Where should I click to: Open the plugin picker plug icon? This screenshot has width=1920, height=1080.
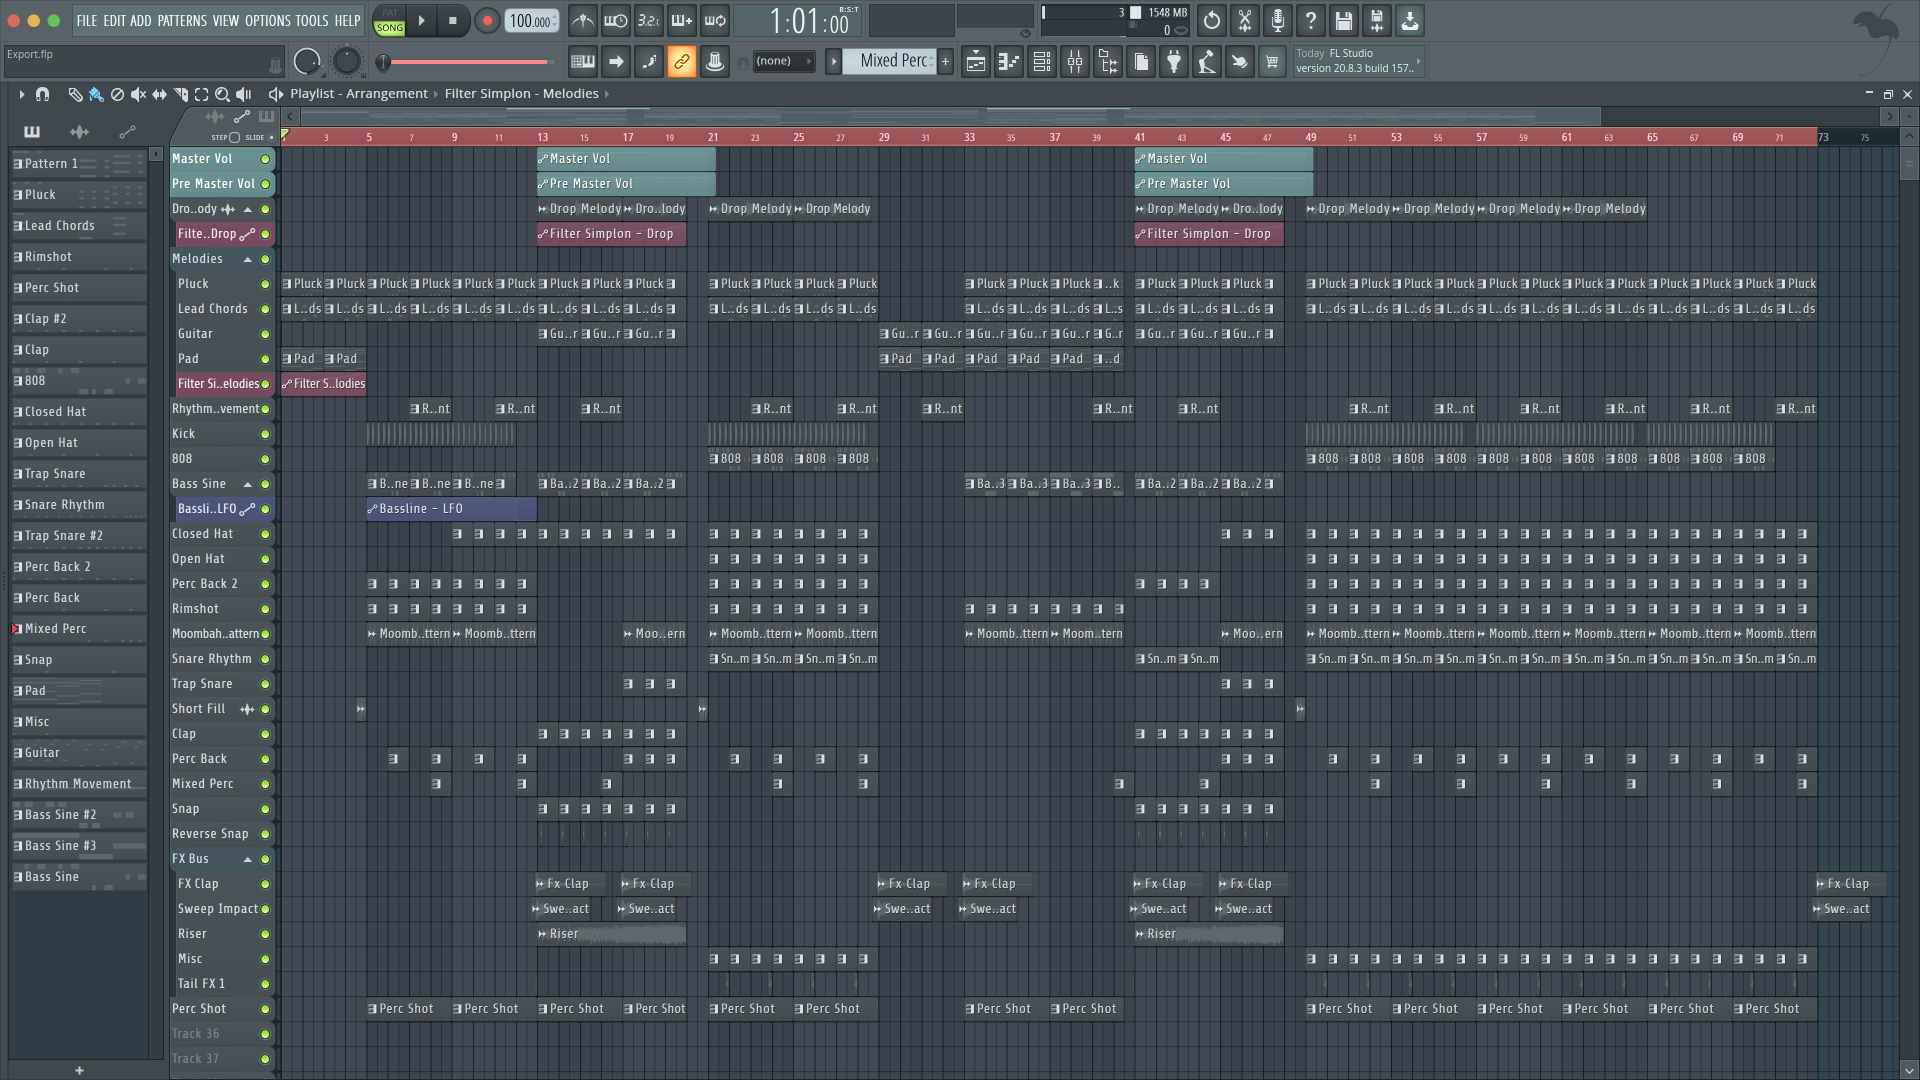click(x=1174, y=62)
